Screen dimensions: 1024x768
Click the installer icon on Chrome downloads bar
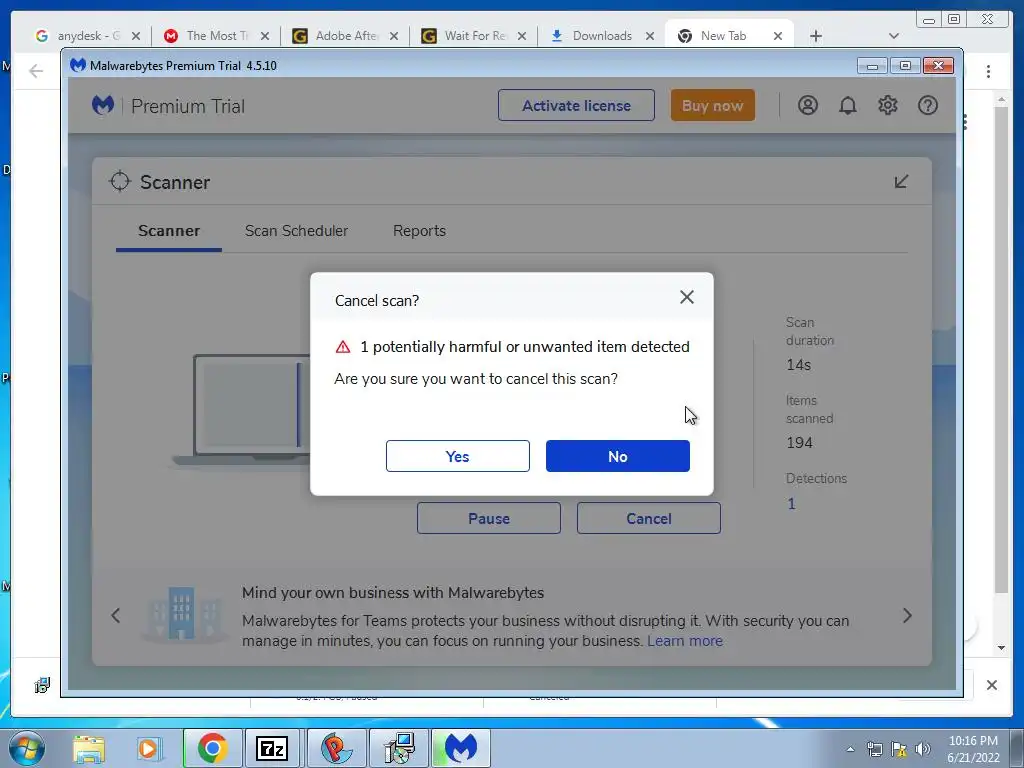coord(42,685)
